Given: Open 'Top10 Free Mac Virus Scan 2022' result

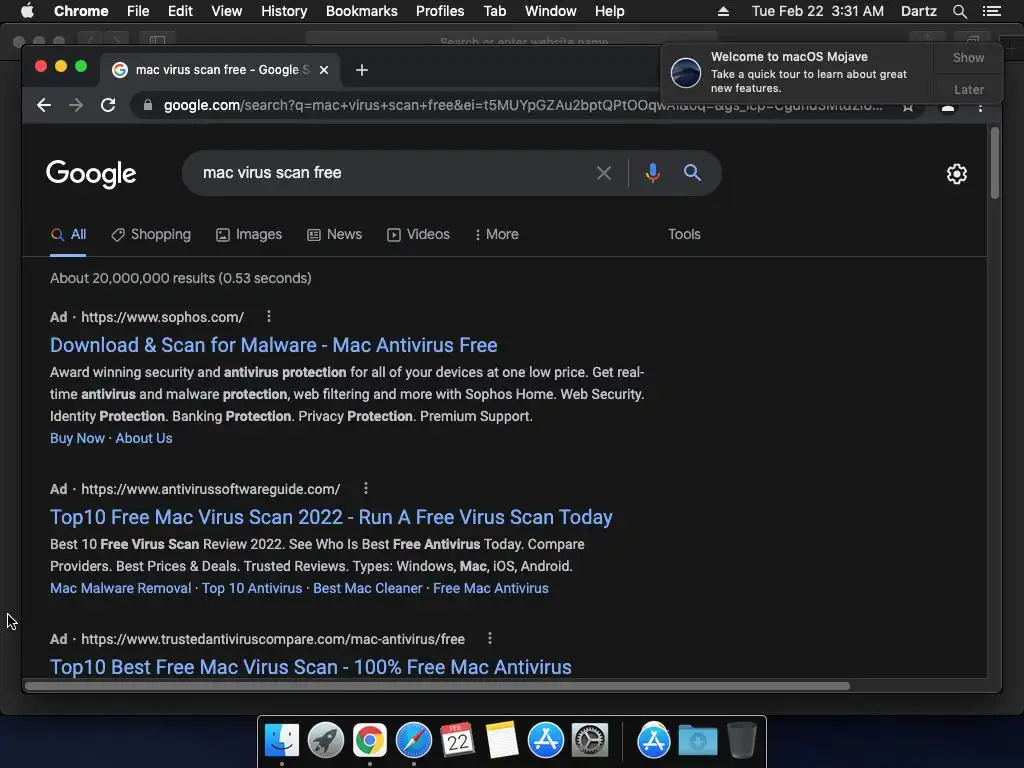Looking at the screenshot, I should pyautogui.click(x=331, y=517).
